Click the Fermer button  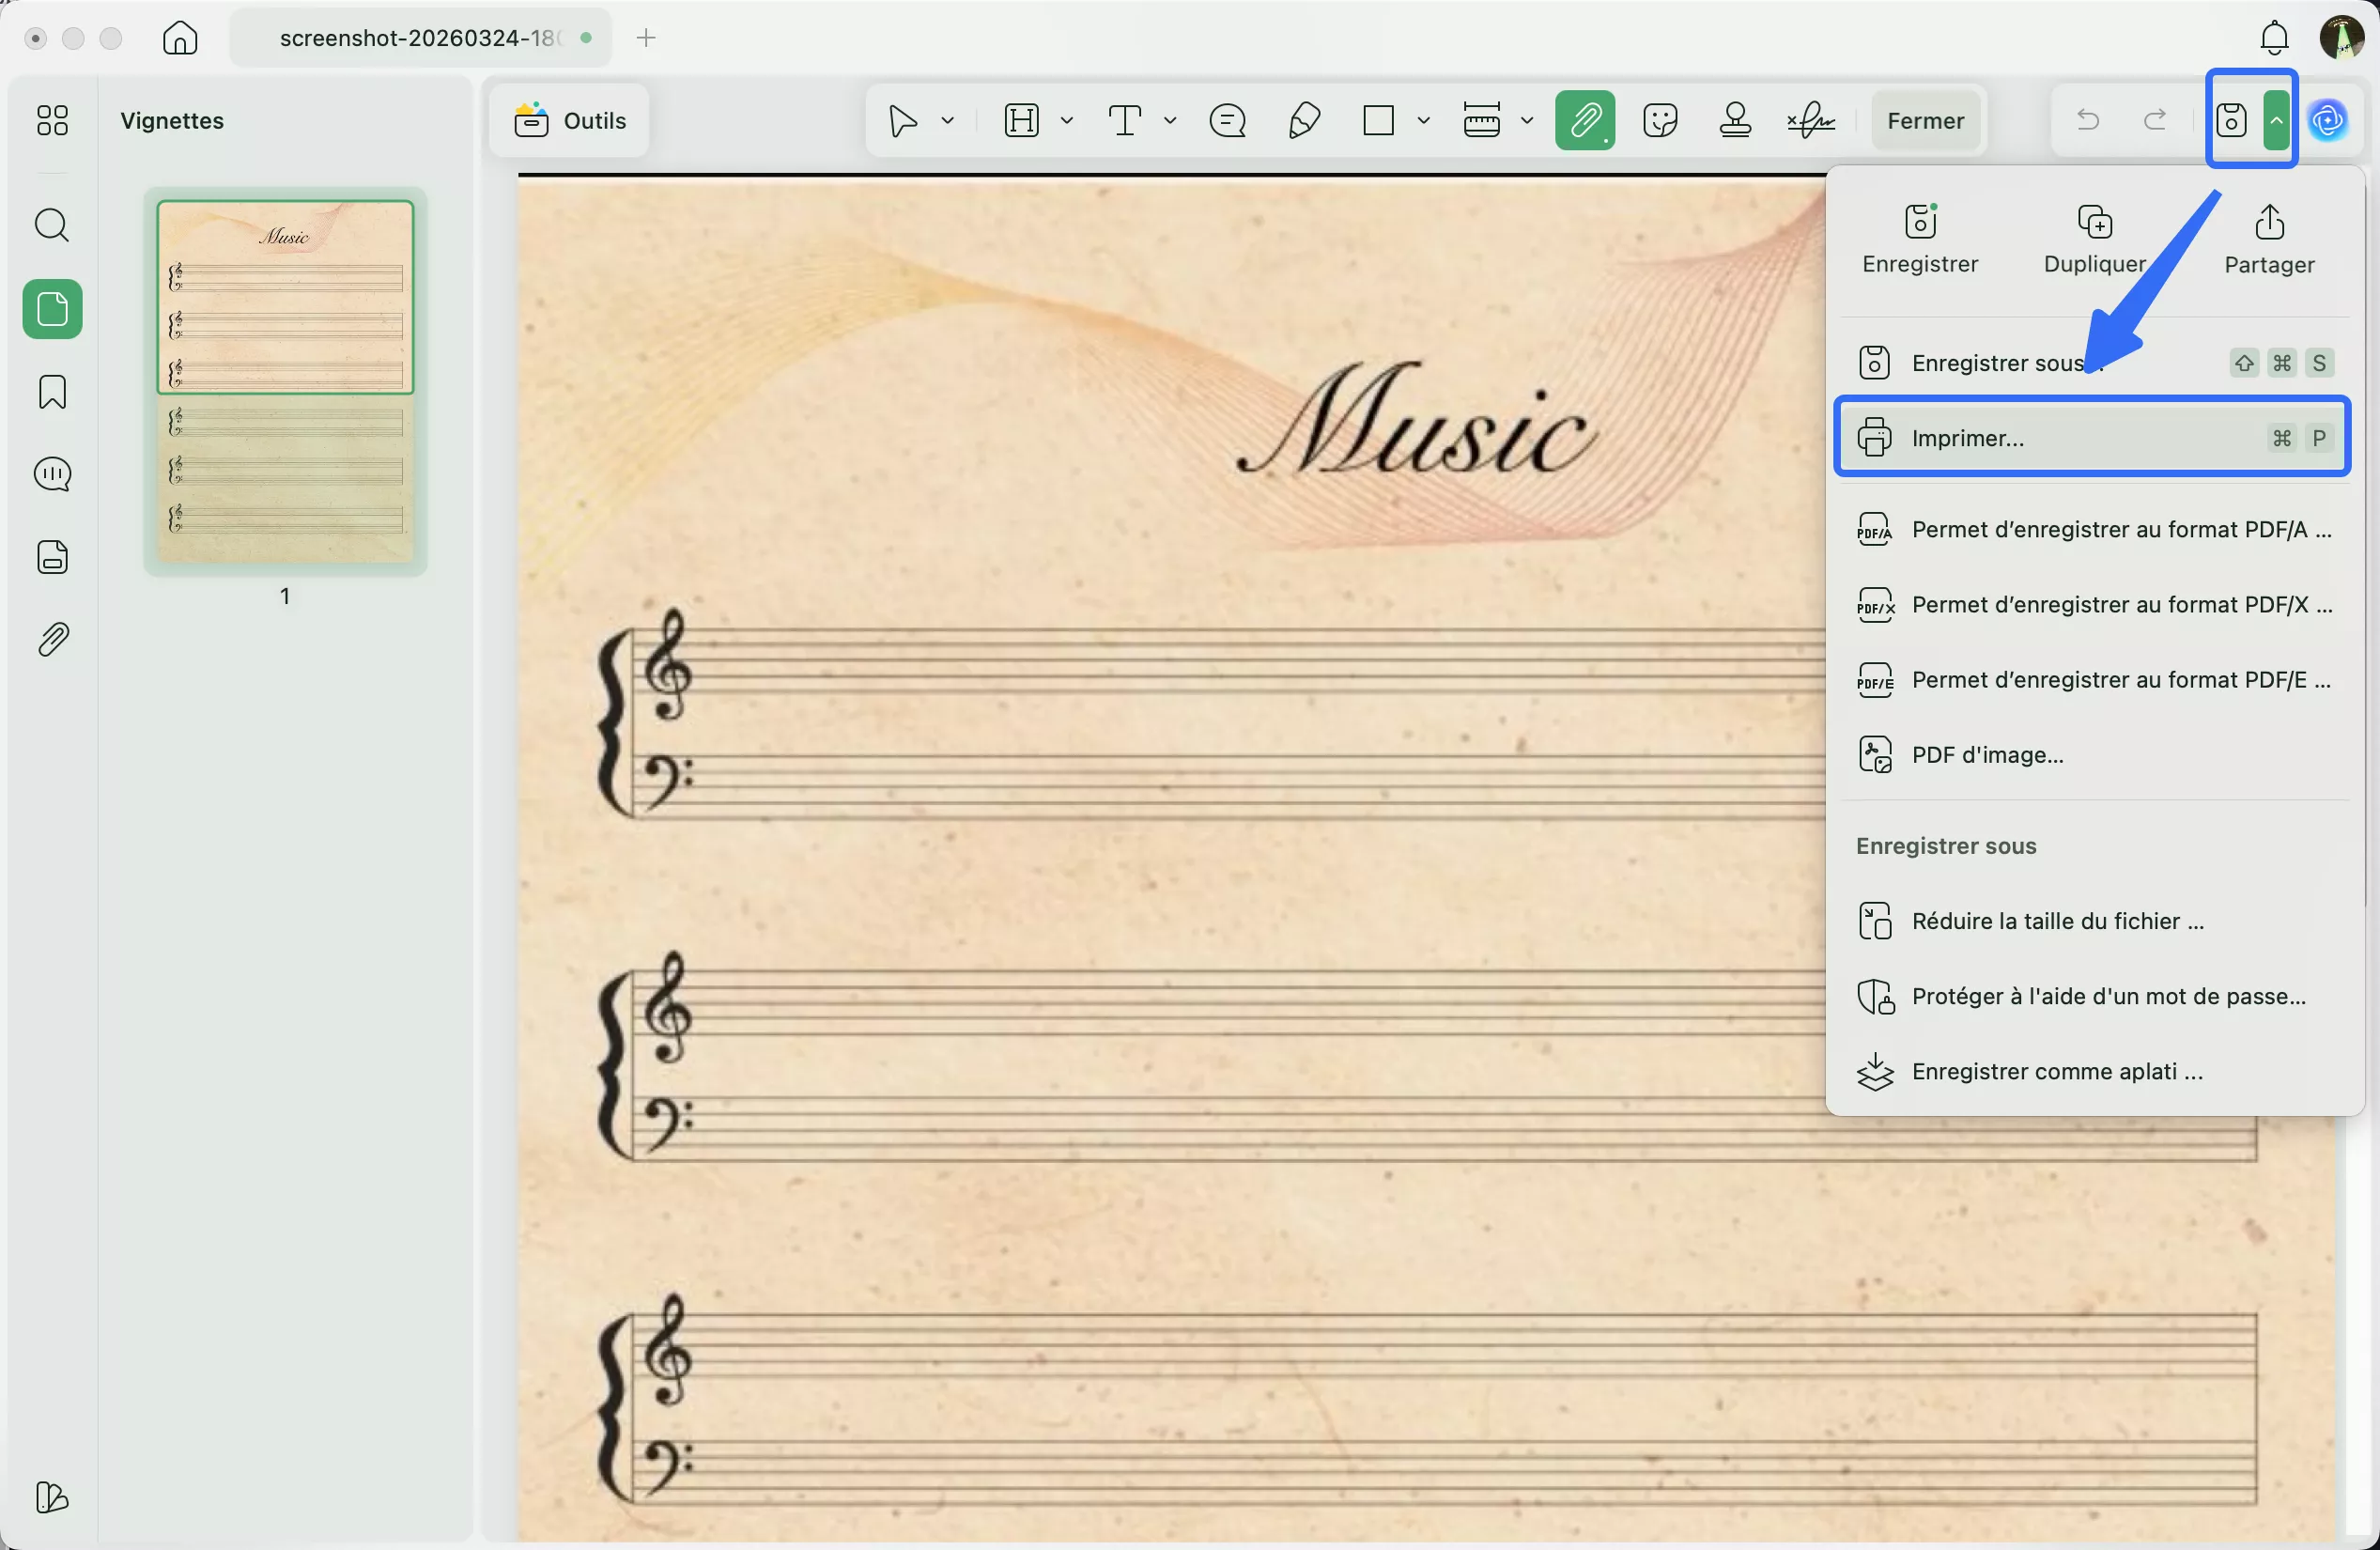coord(1925,121)
